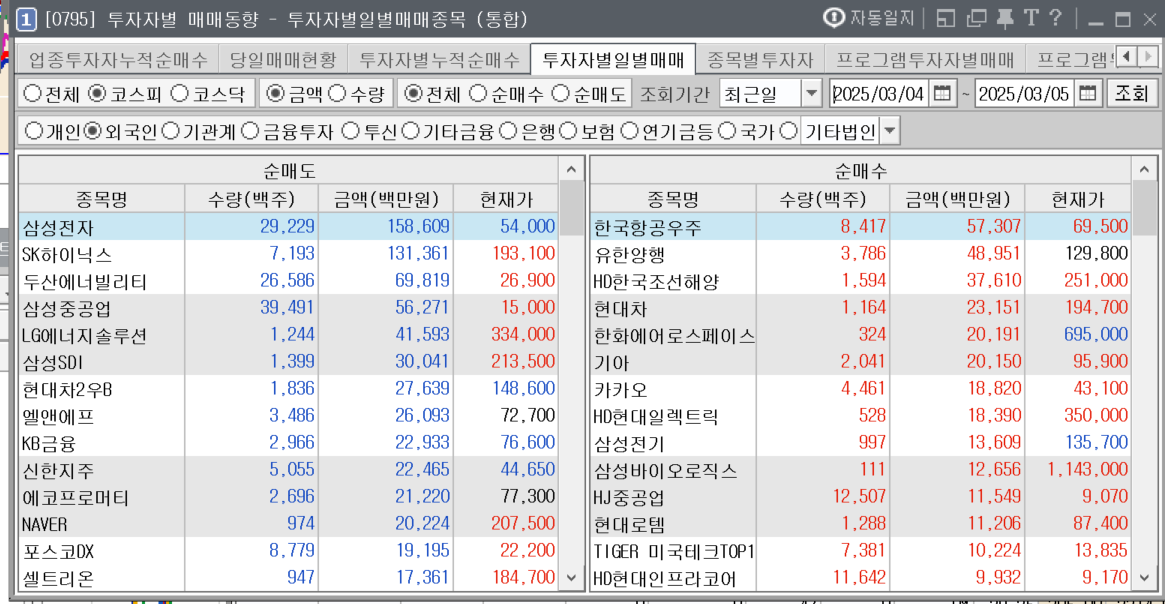
Task: Expand the 최근일 period dropdown
Action: pos(811,94)
